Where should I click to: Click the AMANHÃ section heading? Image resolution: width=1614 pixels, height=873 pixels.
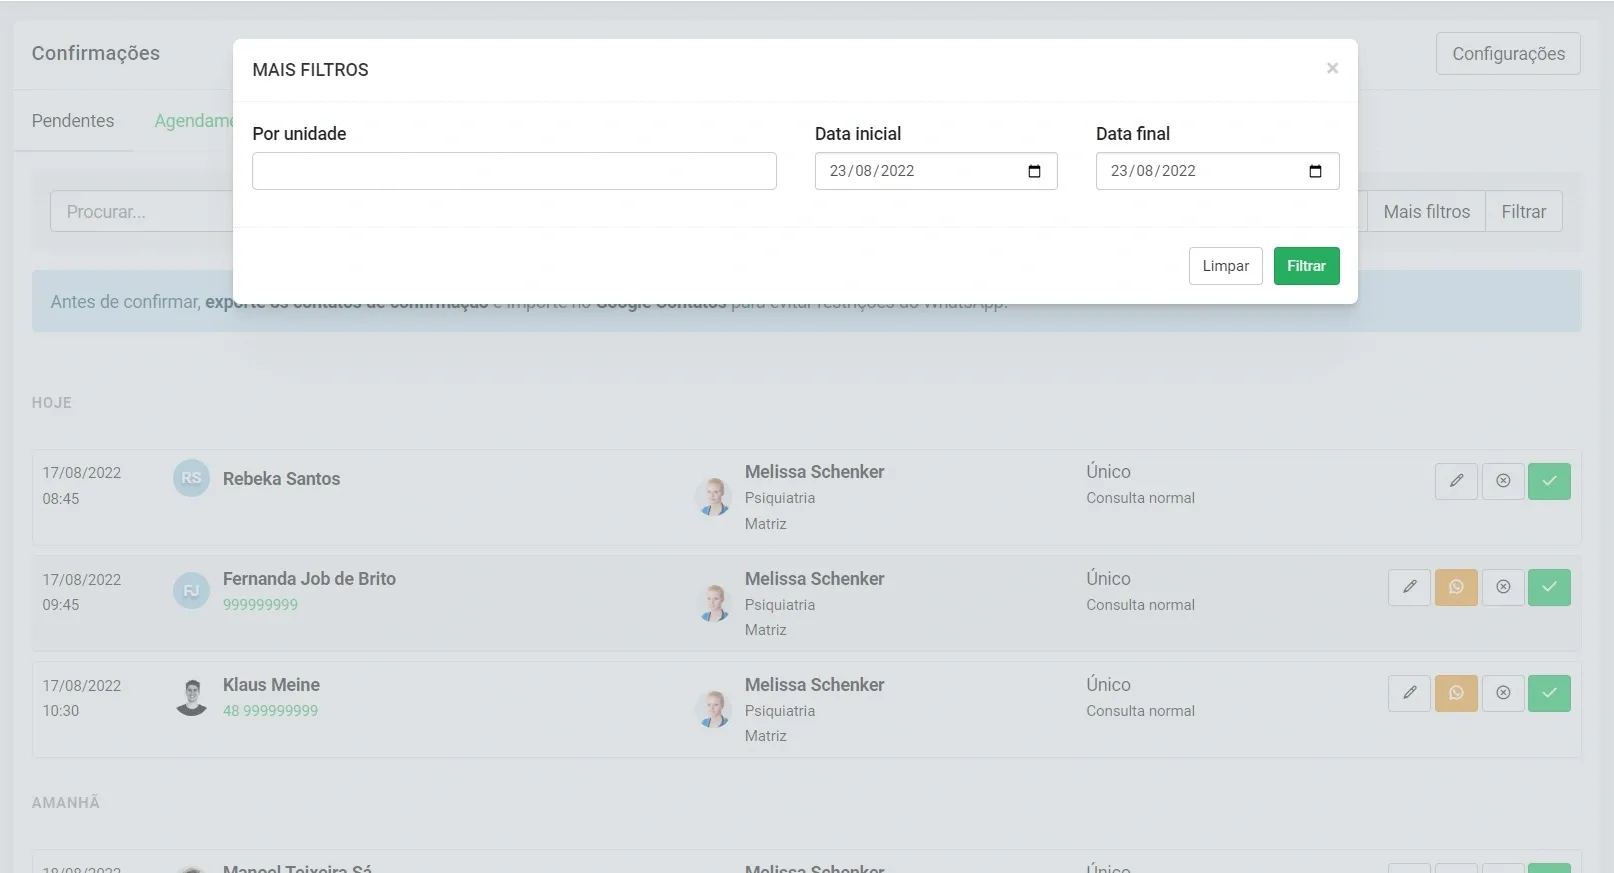pos(66,803)
